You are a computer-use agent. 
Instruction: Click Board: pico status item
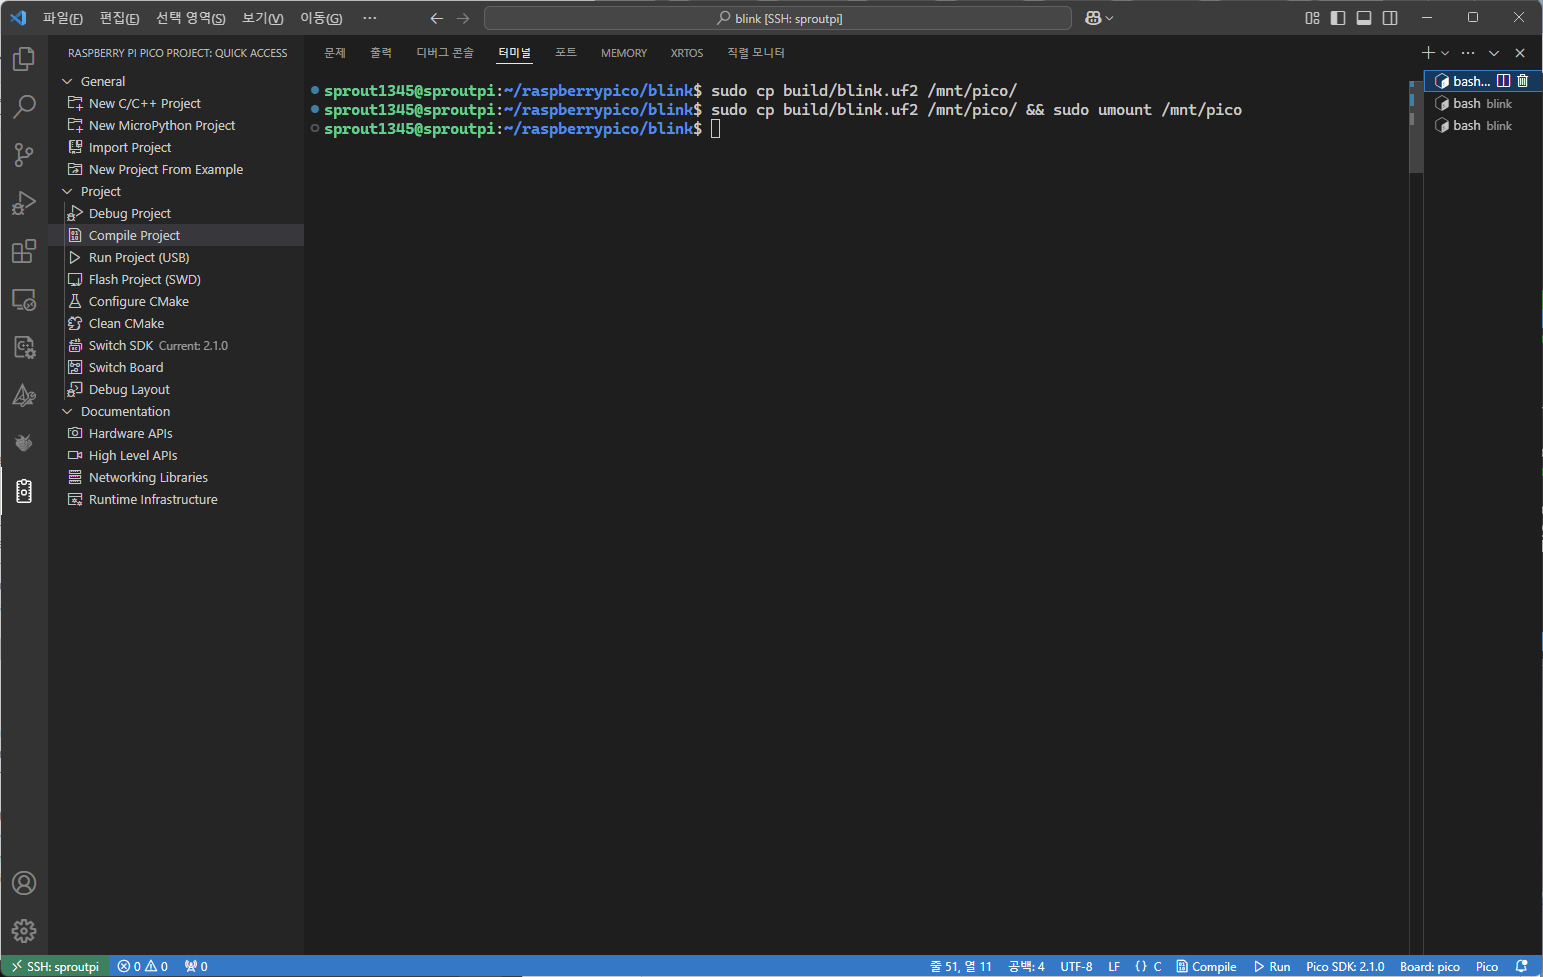tap(1429, 966)
